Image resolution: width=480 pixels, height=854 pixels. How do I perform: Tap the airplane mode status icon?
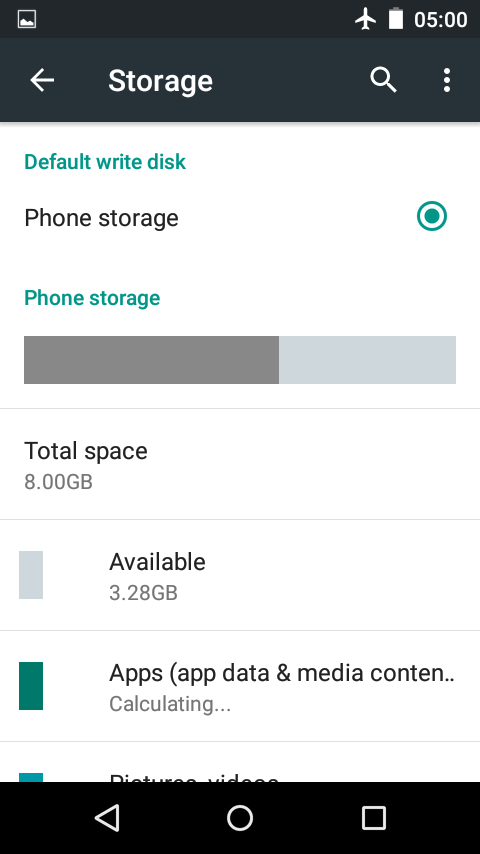click(366, 20)
